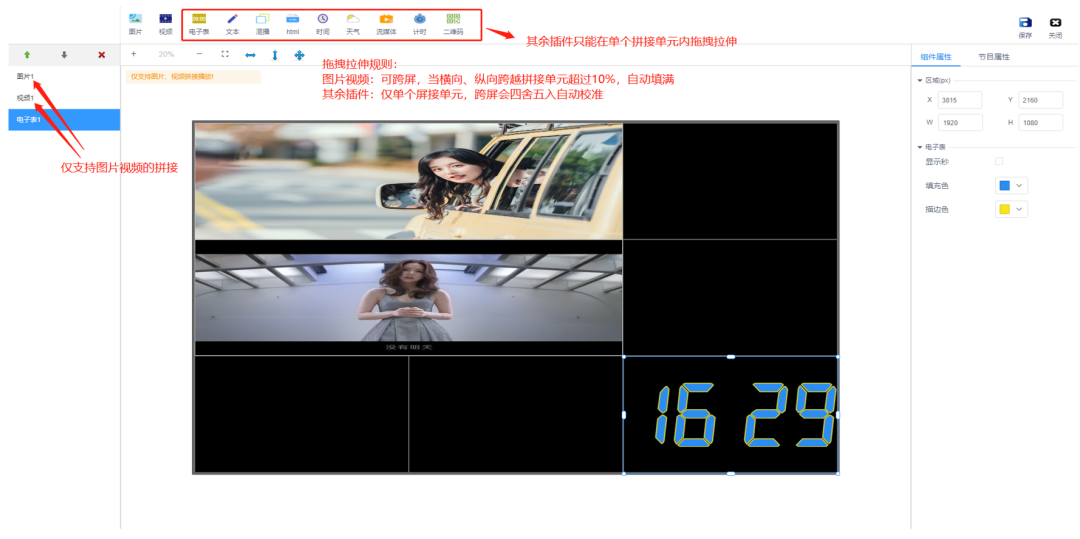This screenshot has width=1080, height=539.
Task: Add a video (视频) component
Action: pos(165,24)
